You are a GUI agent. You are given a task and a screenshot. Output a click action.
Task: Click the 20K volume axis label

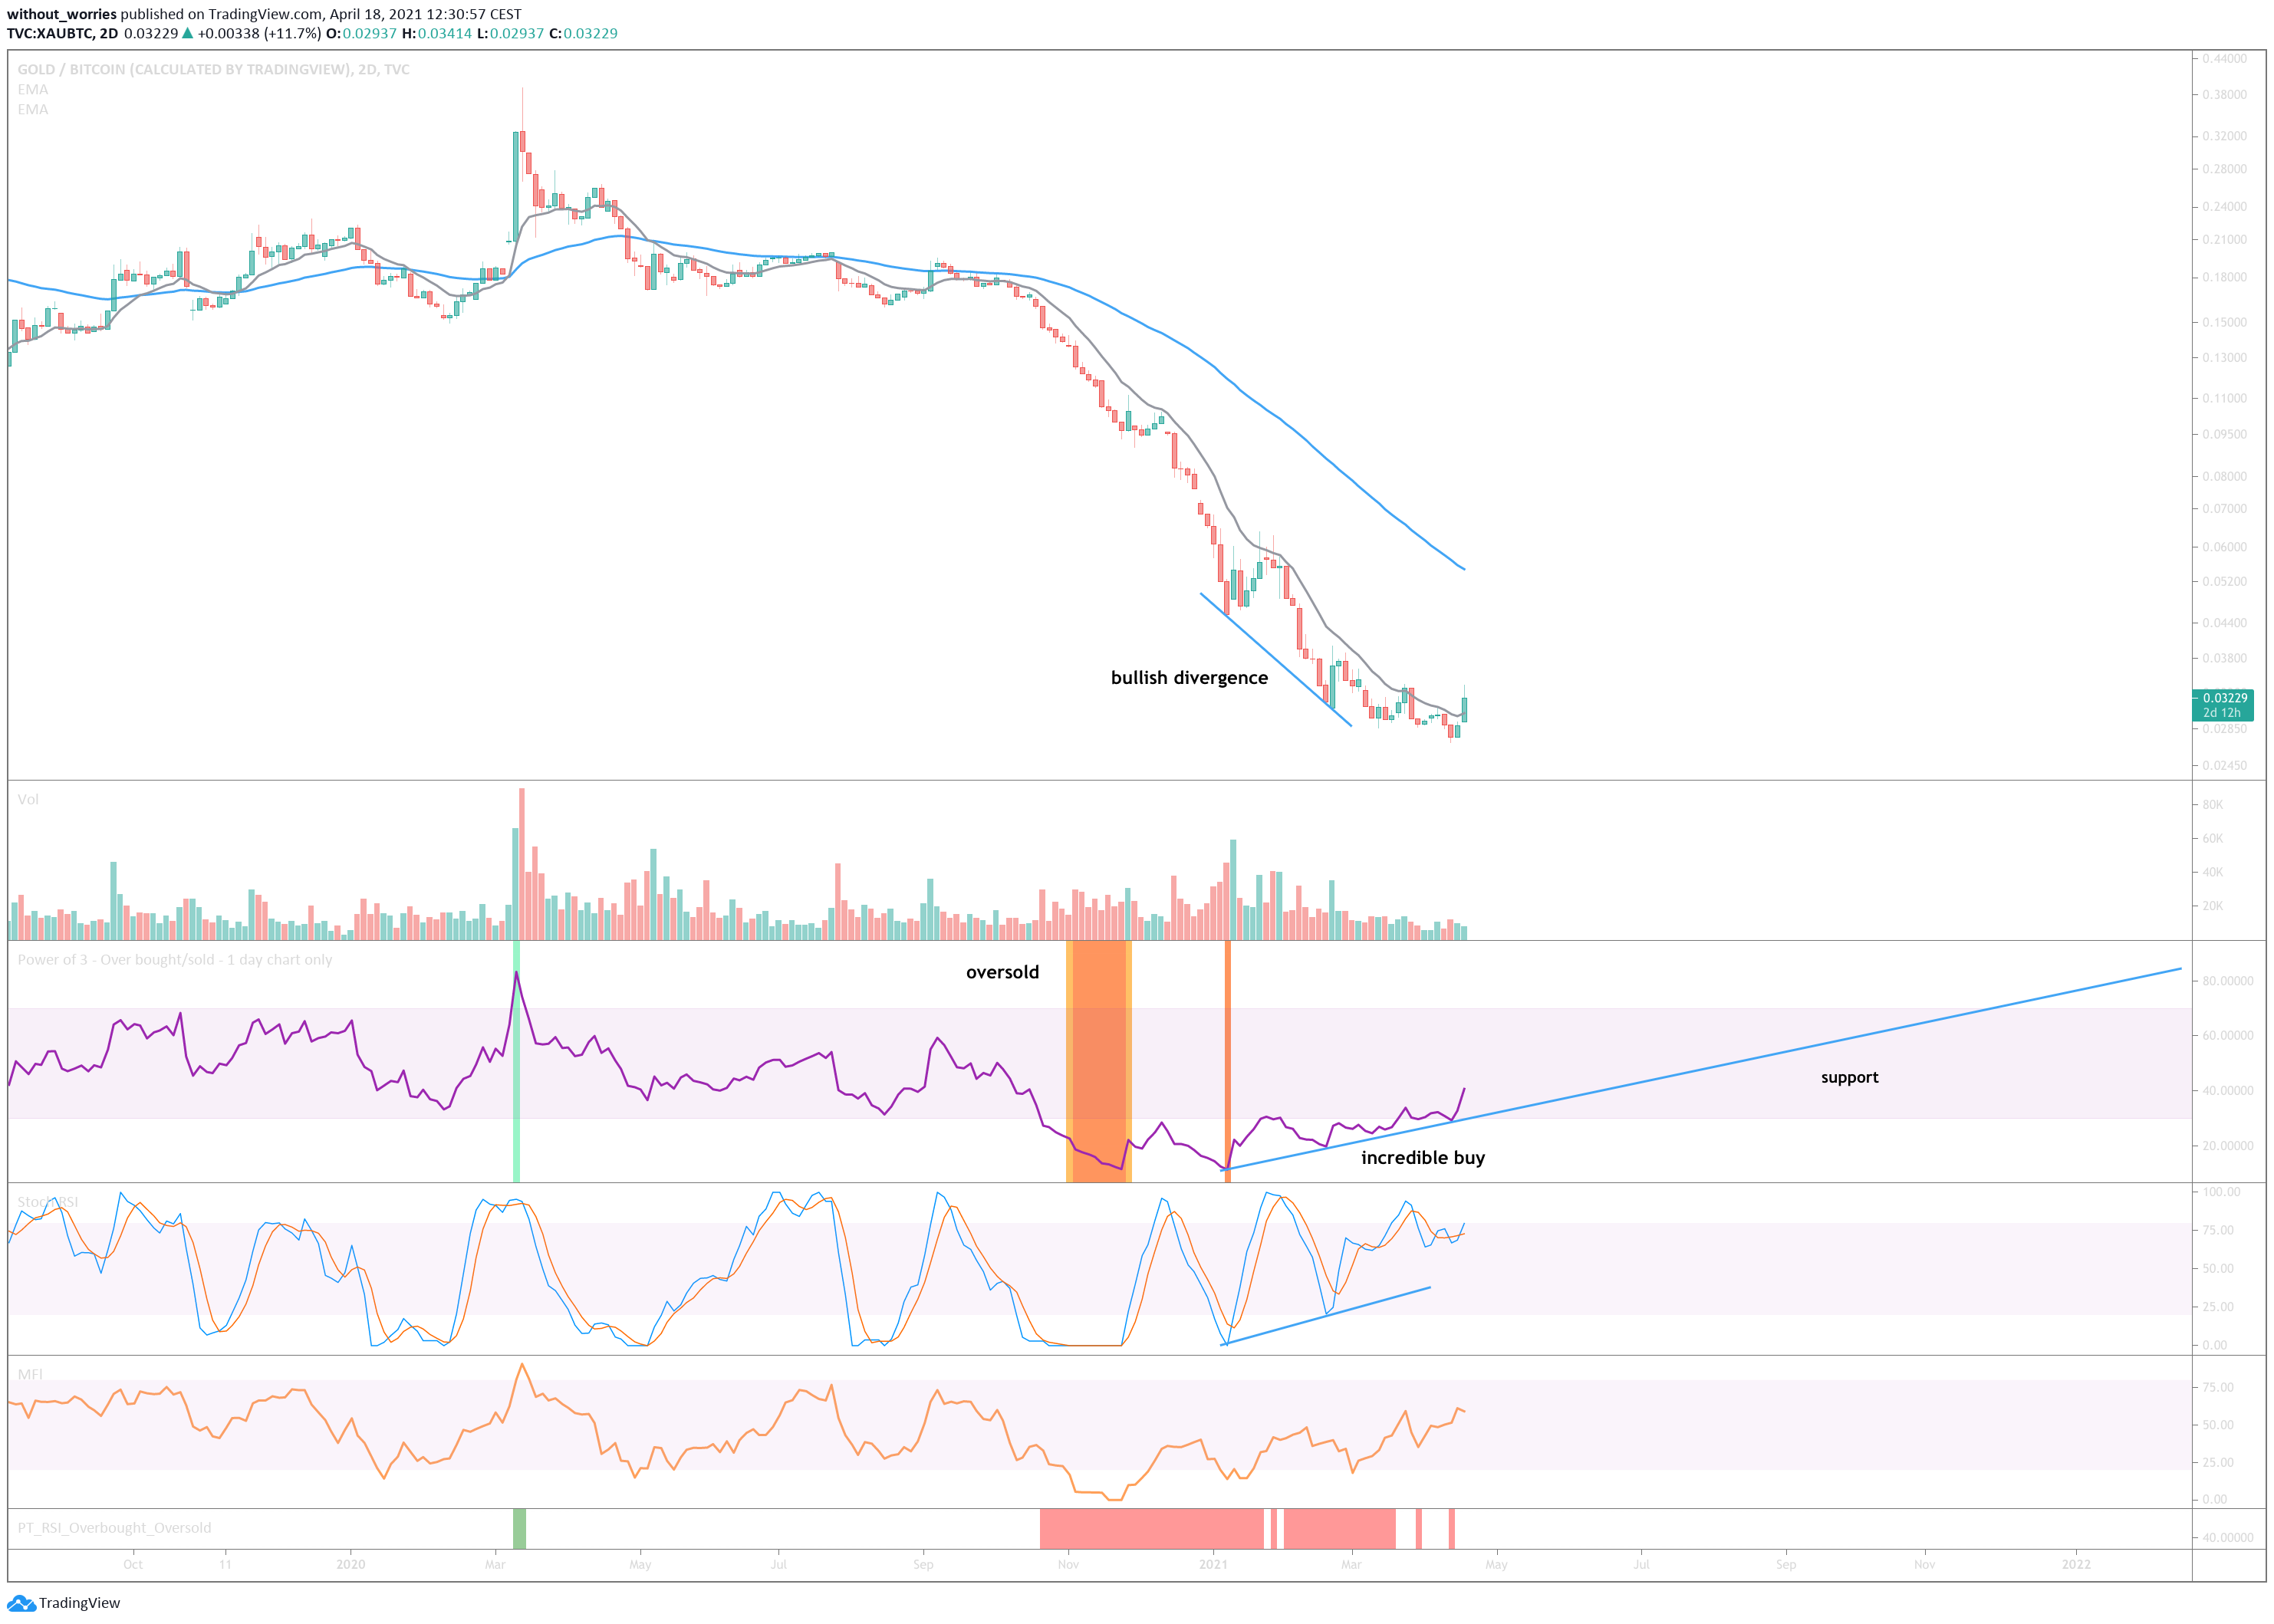(x=2212, y=905)
